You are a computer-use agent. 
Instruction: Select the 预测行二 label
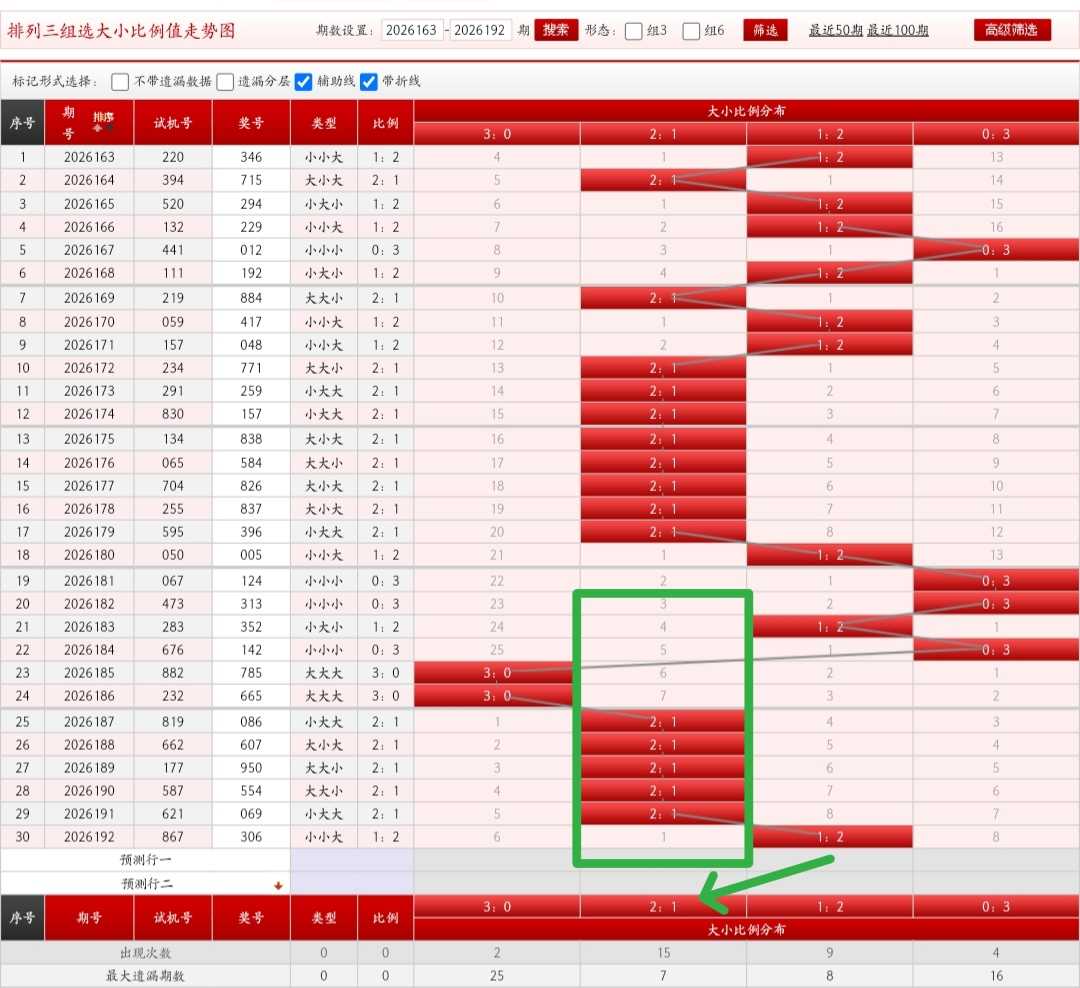click(x=147, y=884)
